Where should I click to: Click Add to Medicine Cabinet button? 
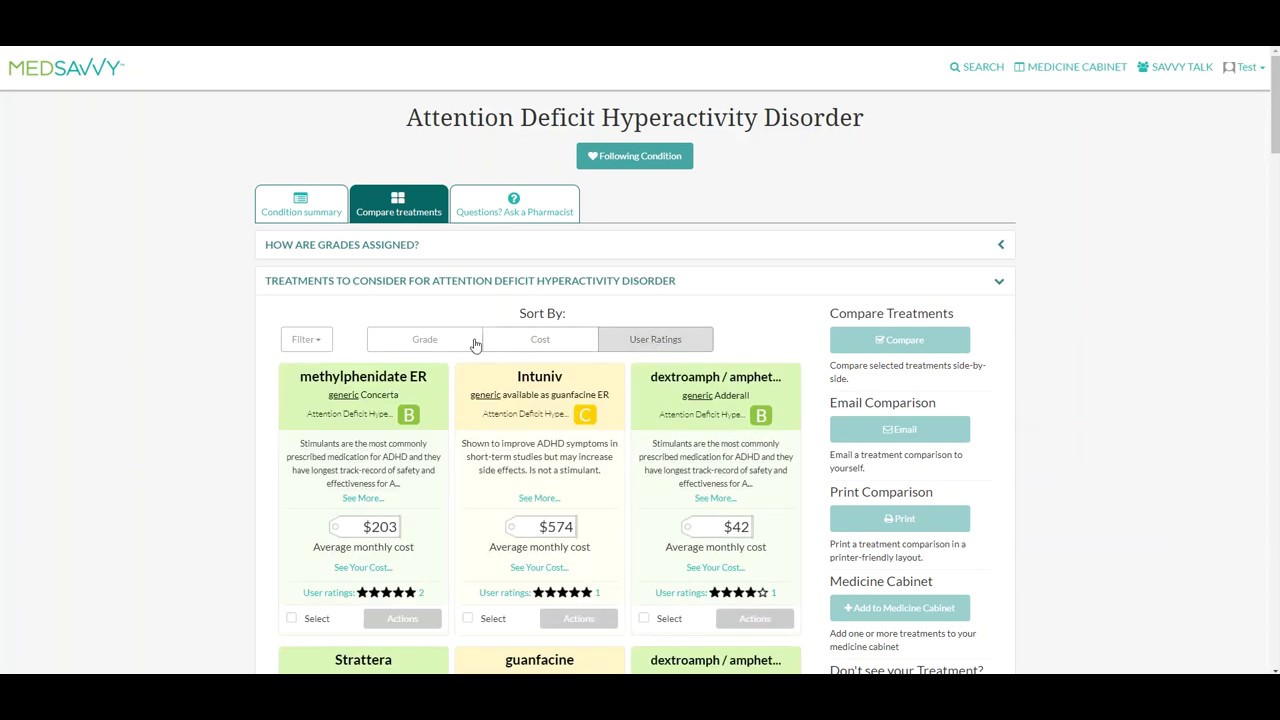tap(899, 608)
